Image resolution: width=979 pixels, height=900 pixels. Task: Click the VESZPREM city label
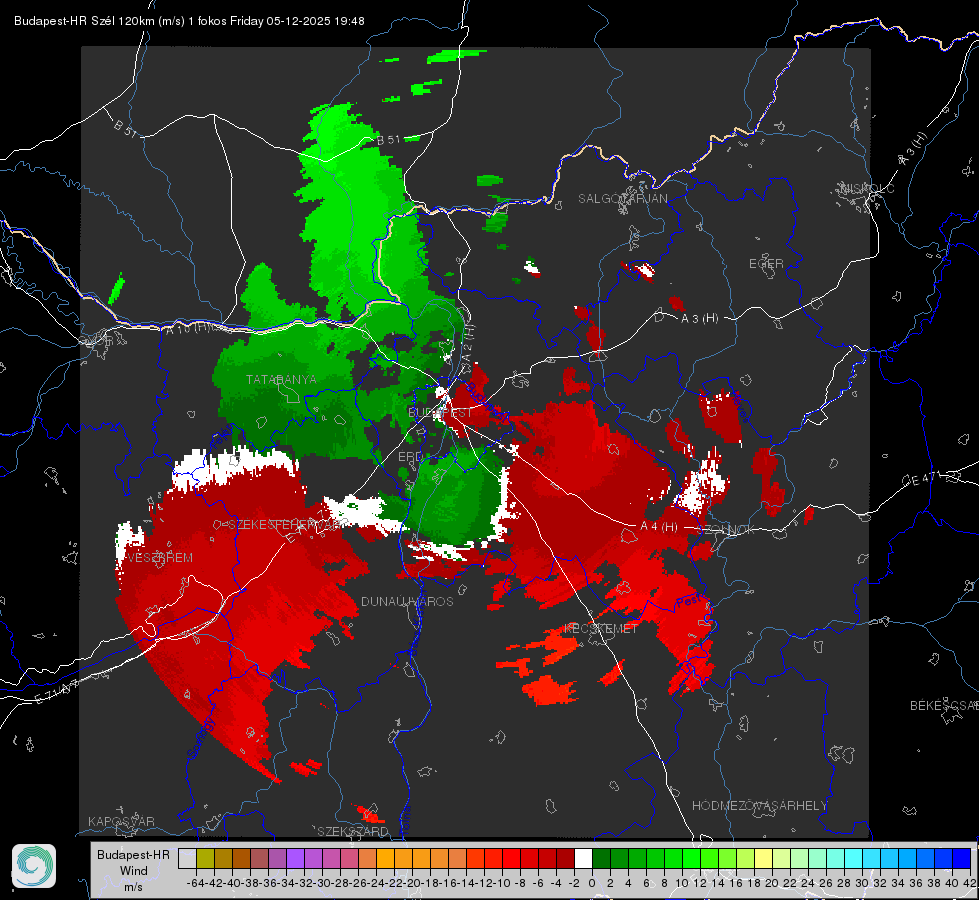159,557
